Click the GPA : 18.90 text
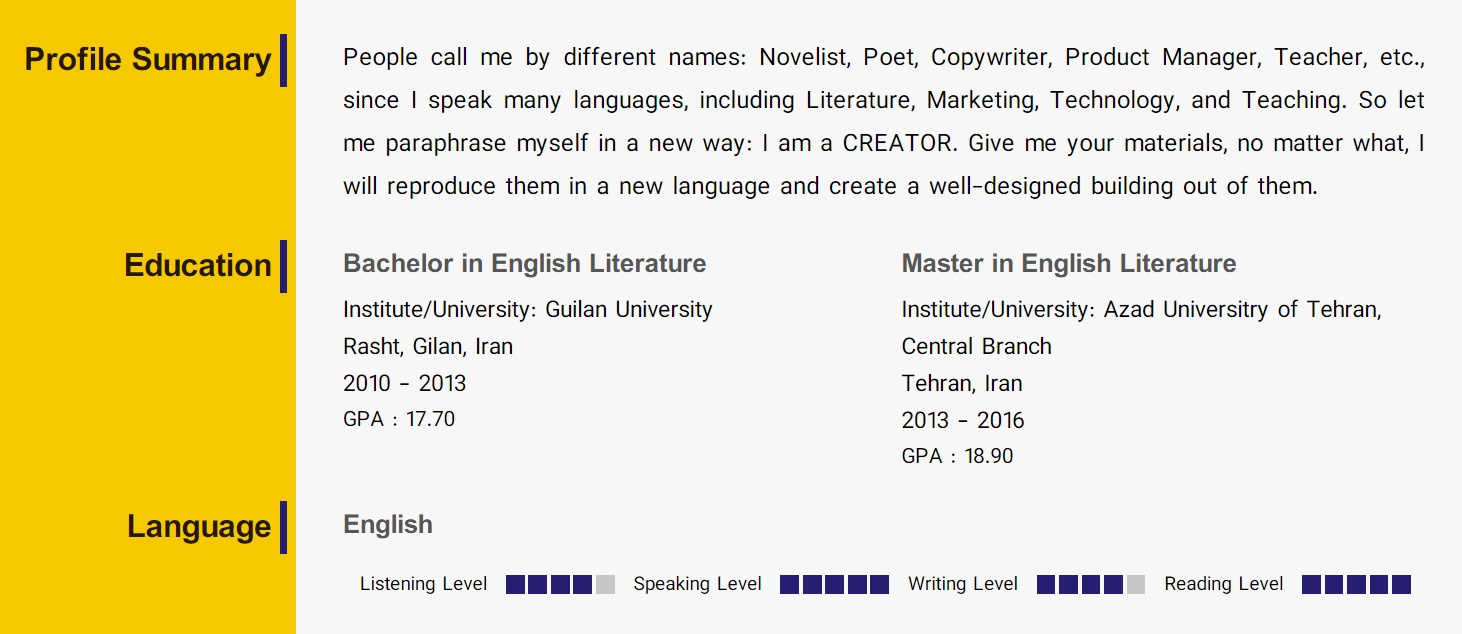Image resolution: width=1462 pixels, height=634 pixels. click(x=957, y=457)
